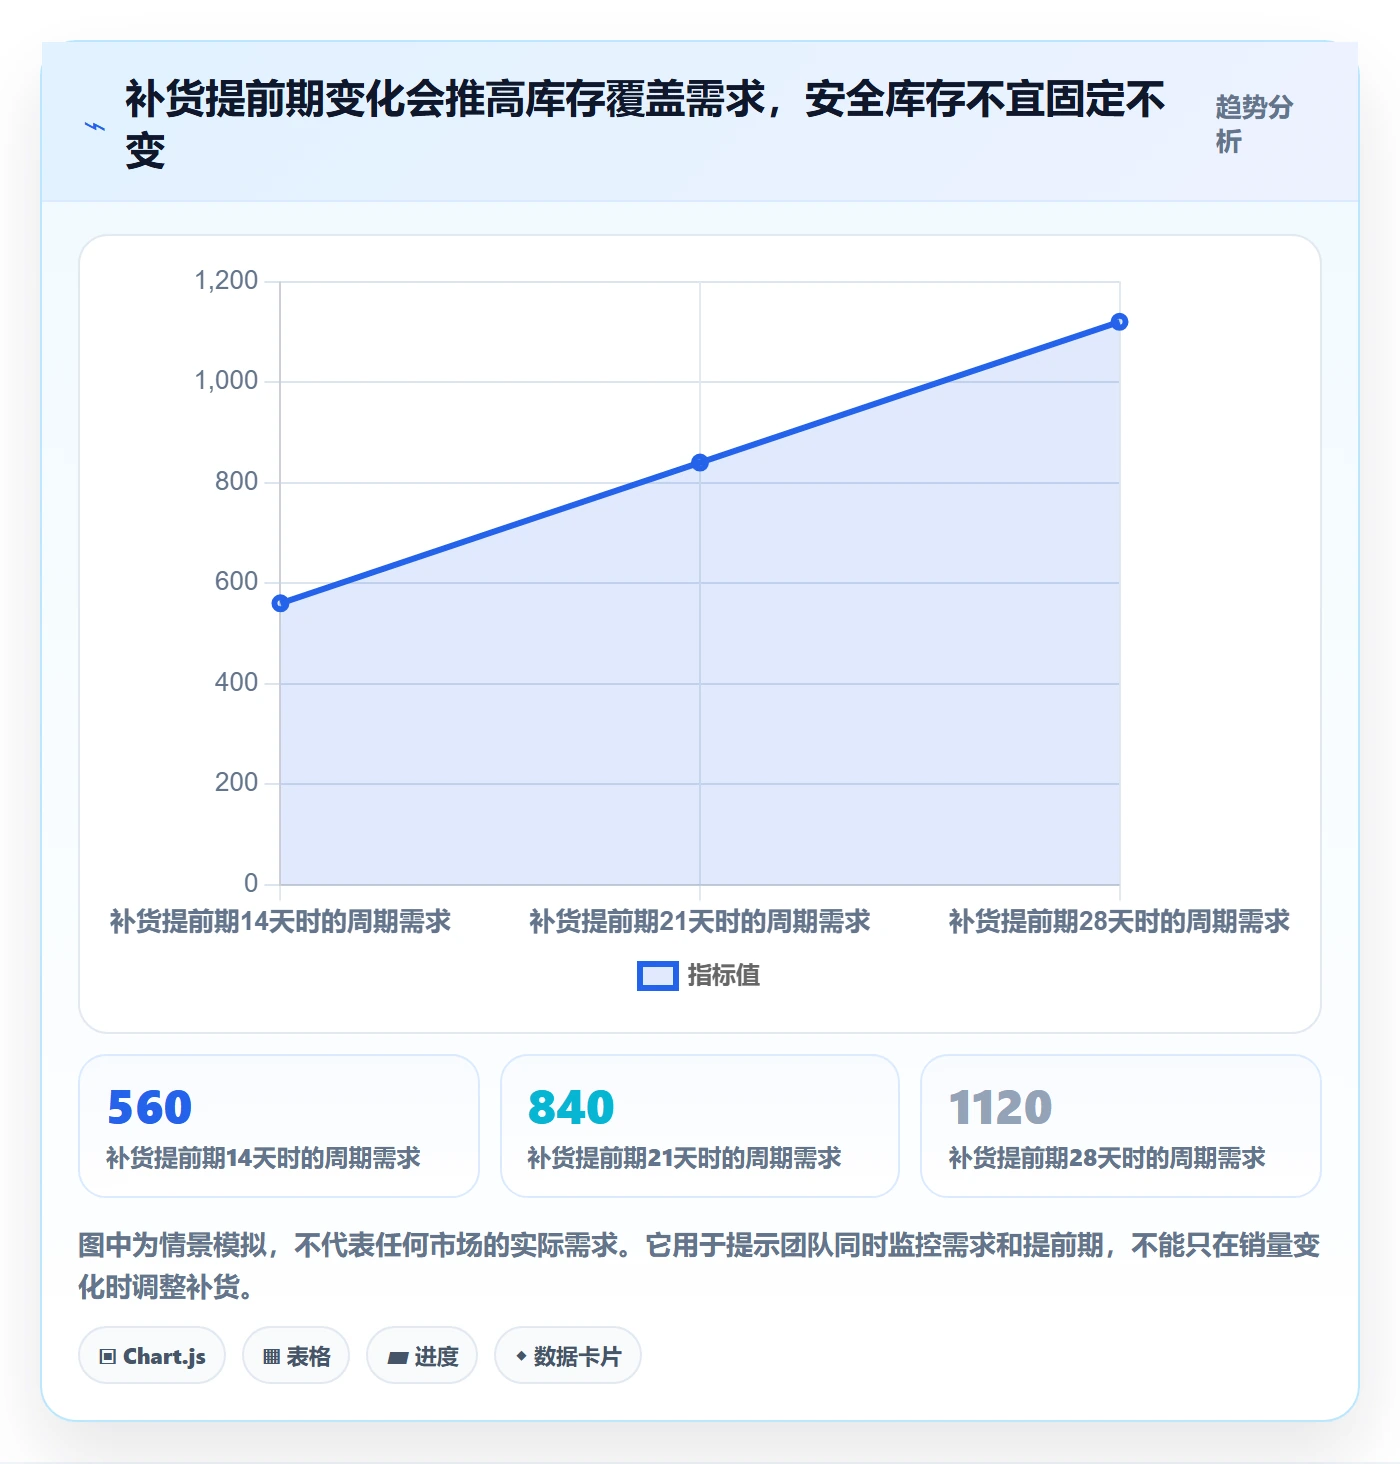Click the 进度 tag chip
This screenshot has height=1464, width=1400.
pos(422,1356)
